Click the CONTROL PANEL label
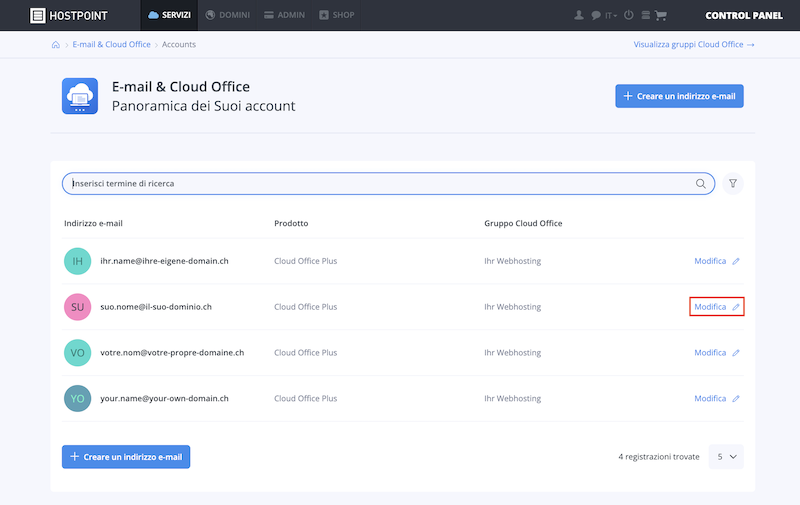 coord(744,16)
